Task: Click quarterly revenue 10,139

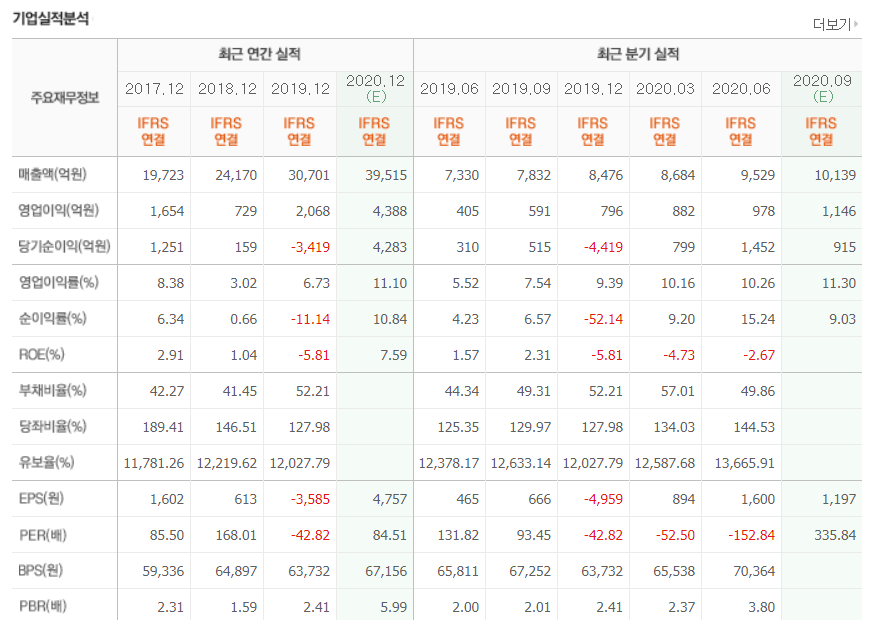Action: (x=835, y=175)
